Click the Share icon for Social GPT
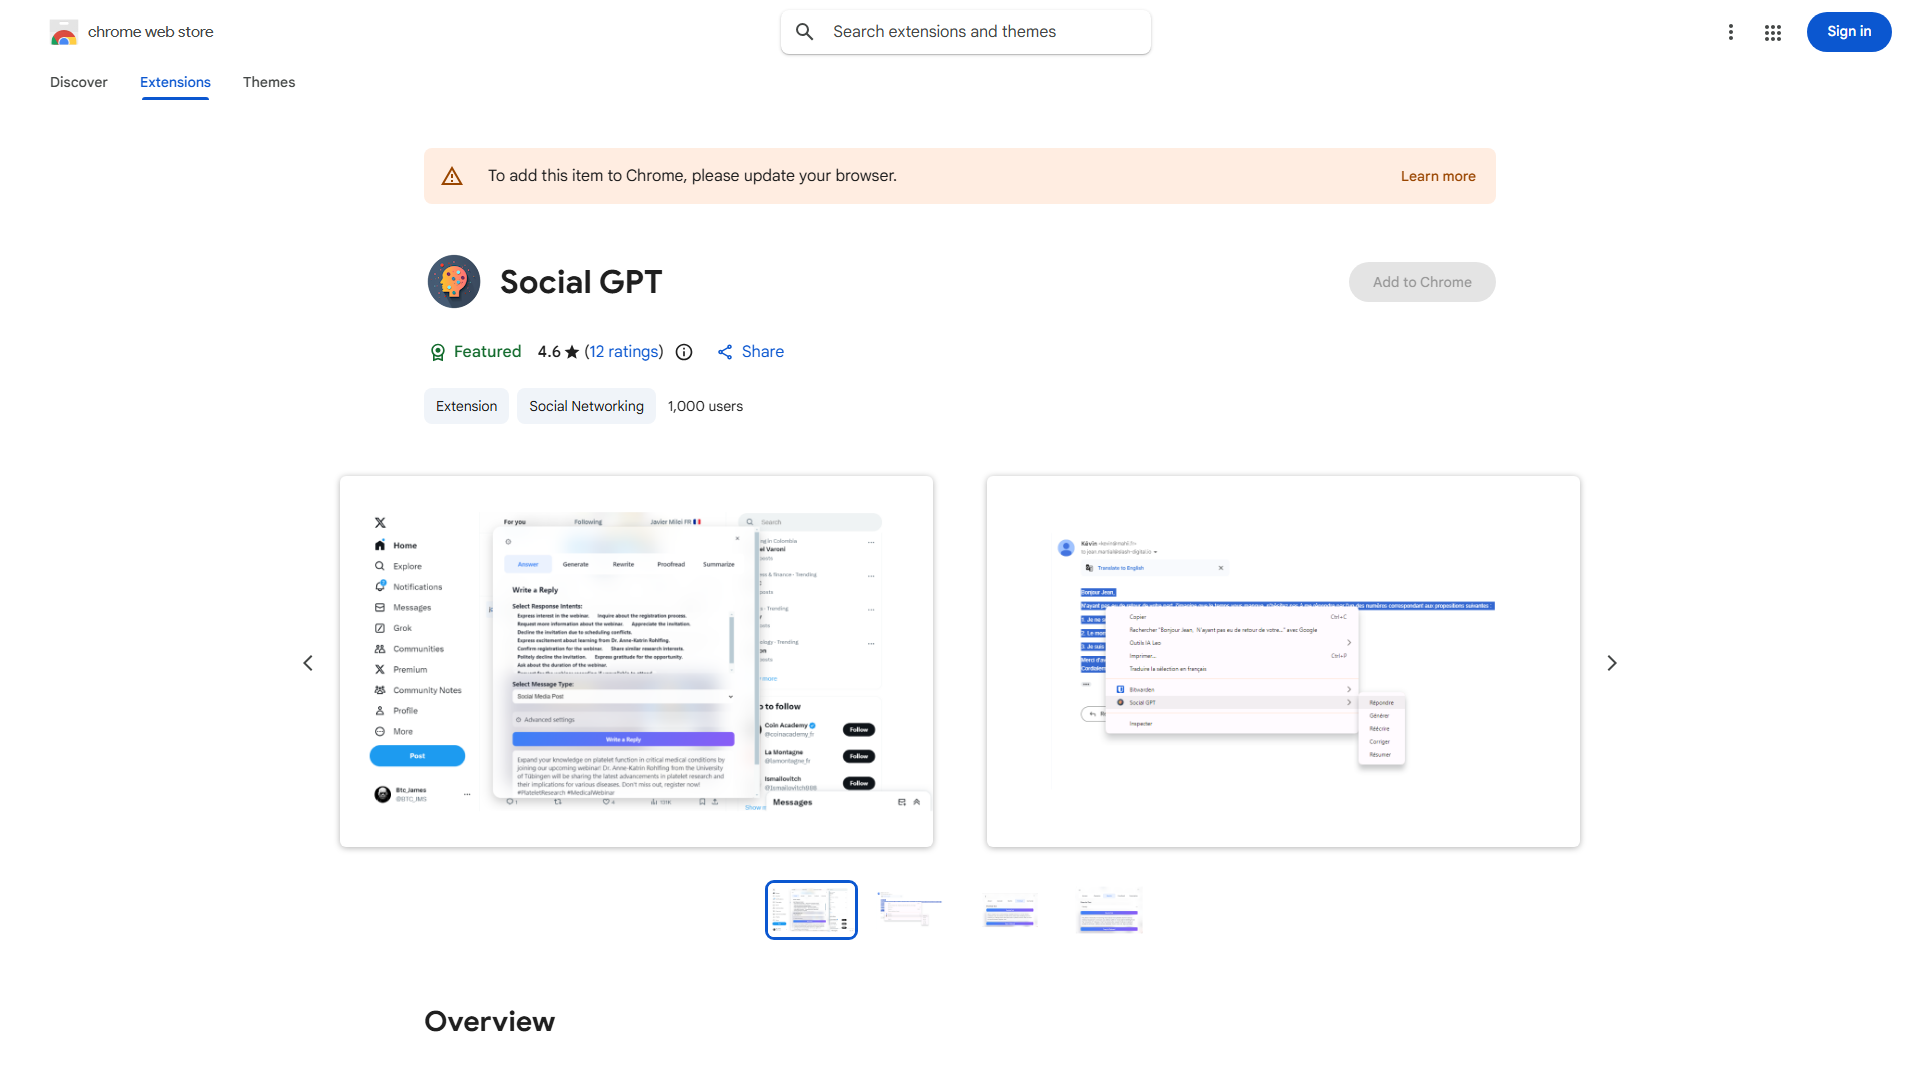The width and height of the screenshot is (1920, 1080). pos(725,351)
